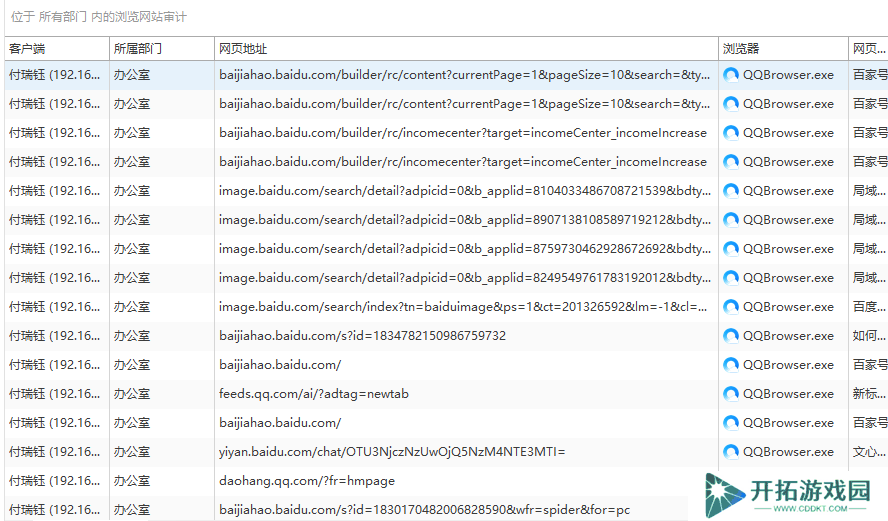
Task: Click the browser icon in the applid=8249549761783192012 row
Action: (x=731, y=278)
